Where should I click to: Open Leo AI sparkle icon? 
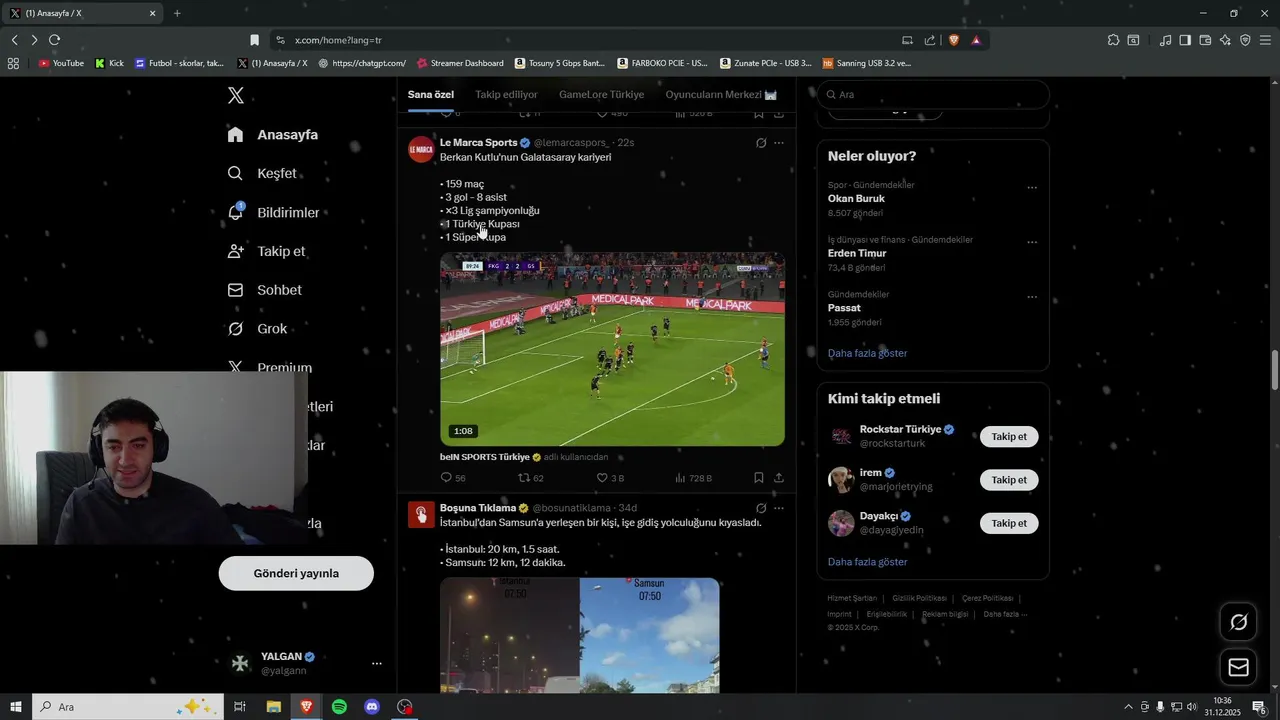(x=1225, y=40)
